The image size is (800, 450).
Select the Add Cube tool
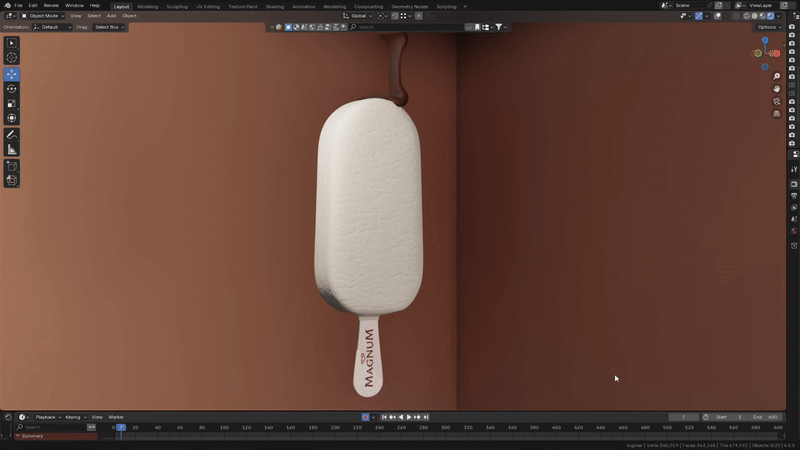click(12, 166)
